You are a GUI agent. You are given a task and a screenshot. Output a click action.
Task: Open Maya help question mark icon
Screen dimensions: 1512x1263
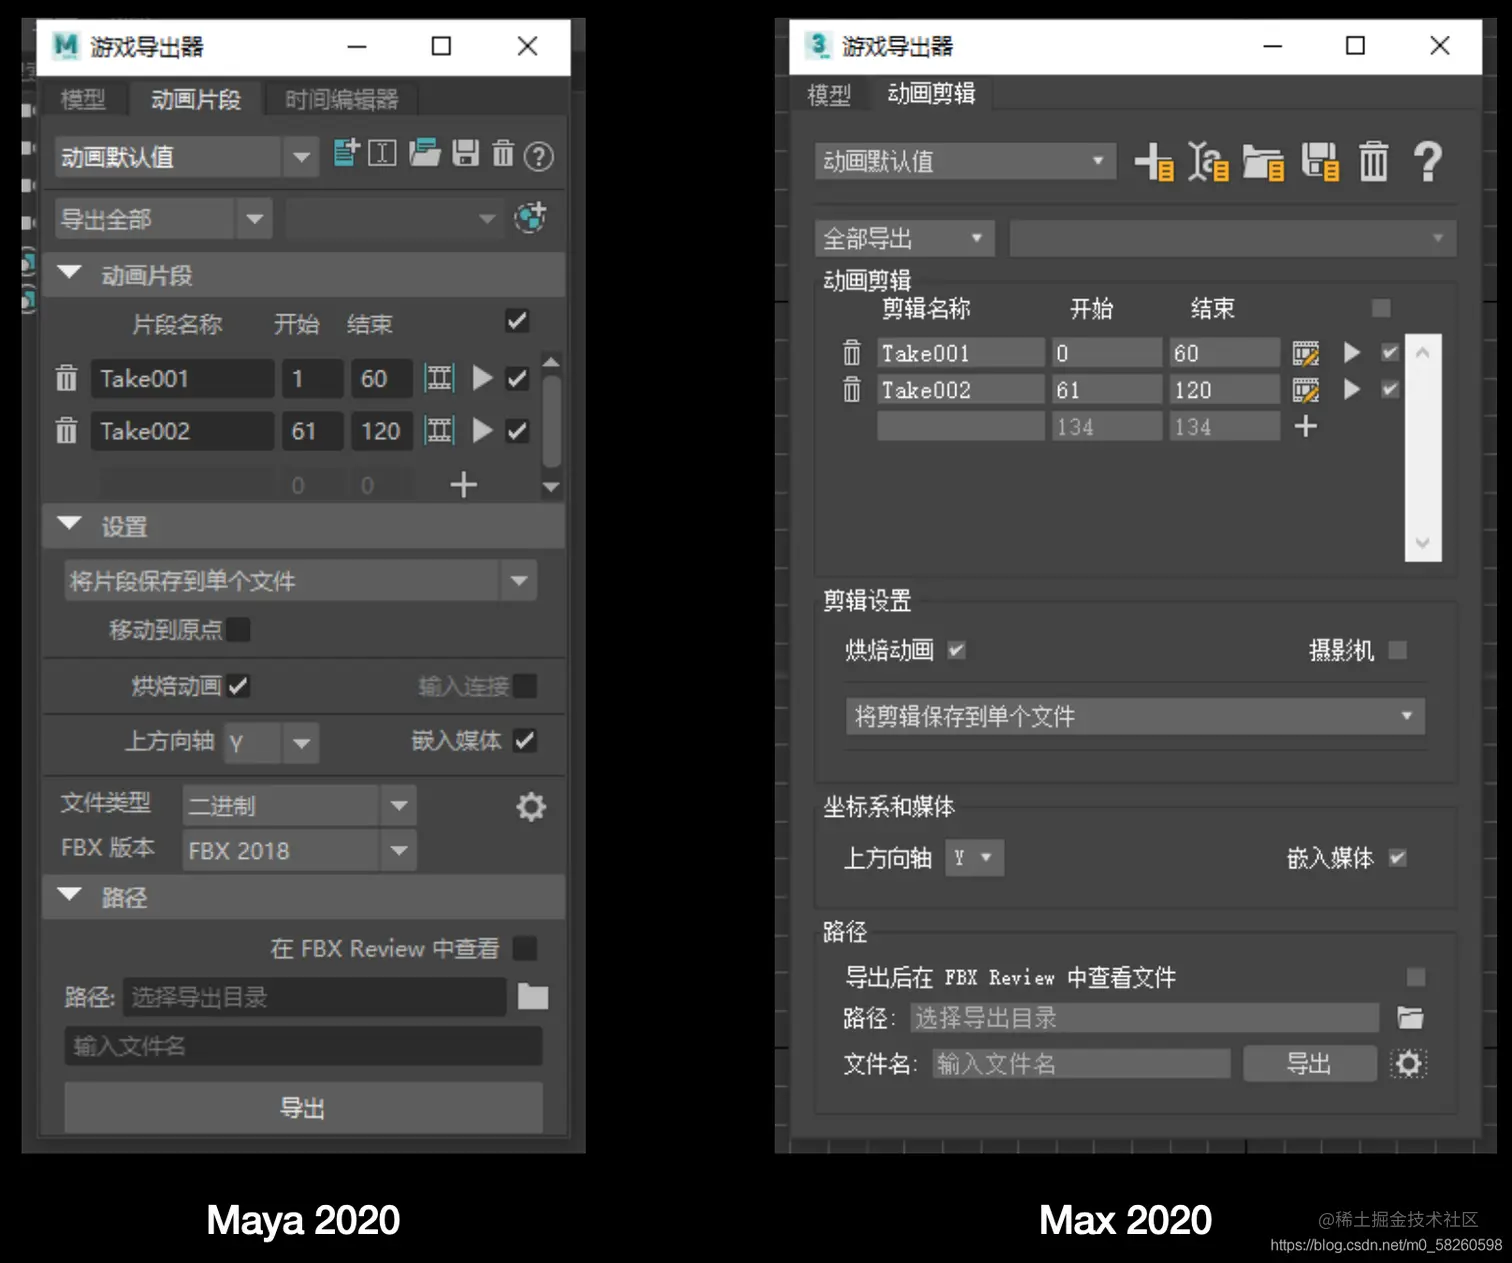[x=539, y=156]
